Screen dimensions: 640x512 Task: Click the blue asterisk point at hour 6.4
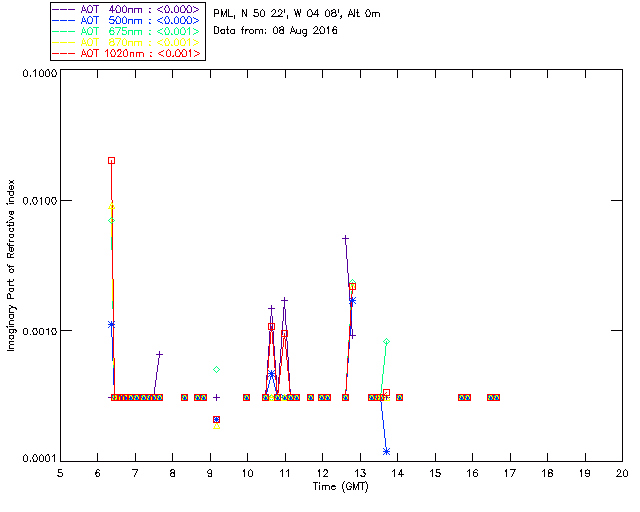pyautogui.click(x=111, y=325)
